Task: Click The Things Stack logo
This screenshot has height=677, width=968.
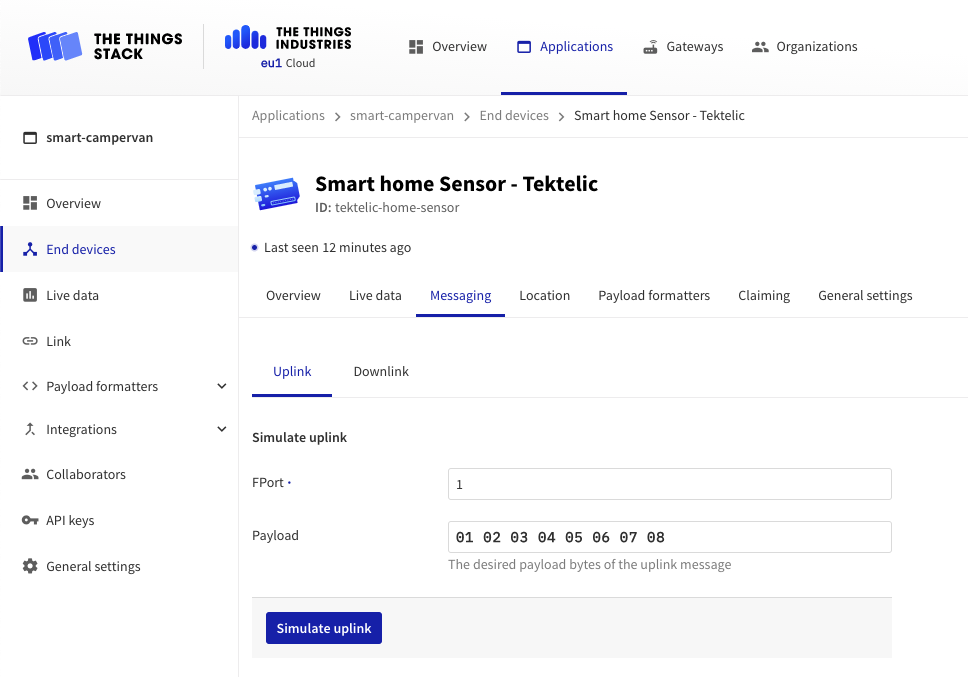Action: [105, 46]
